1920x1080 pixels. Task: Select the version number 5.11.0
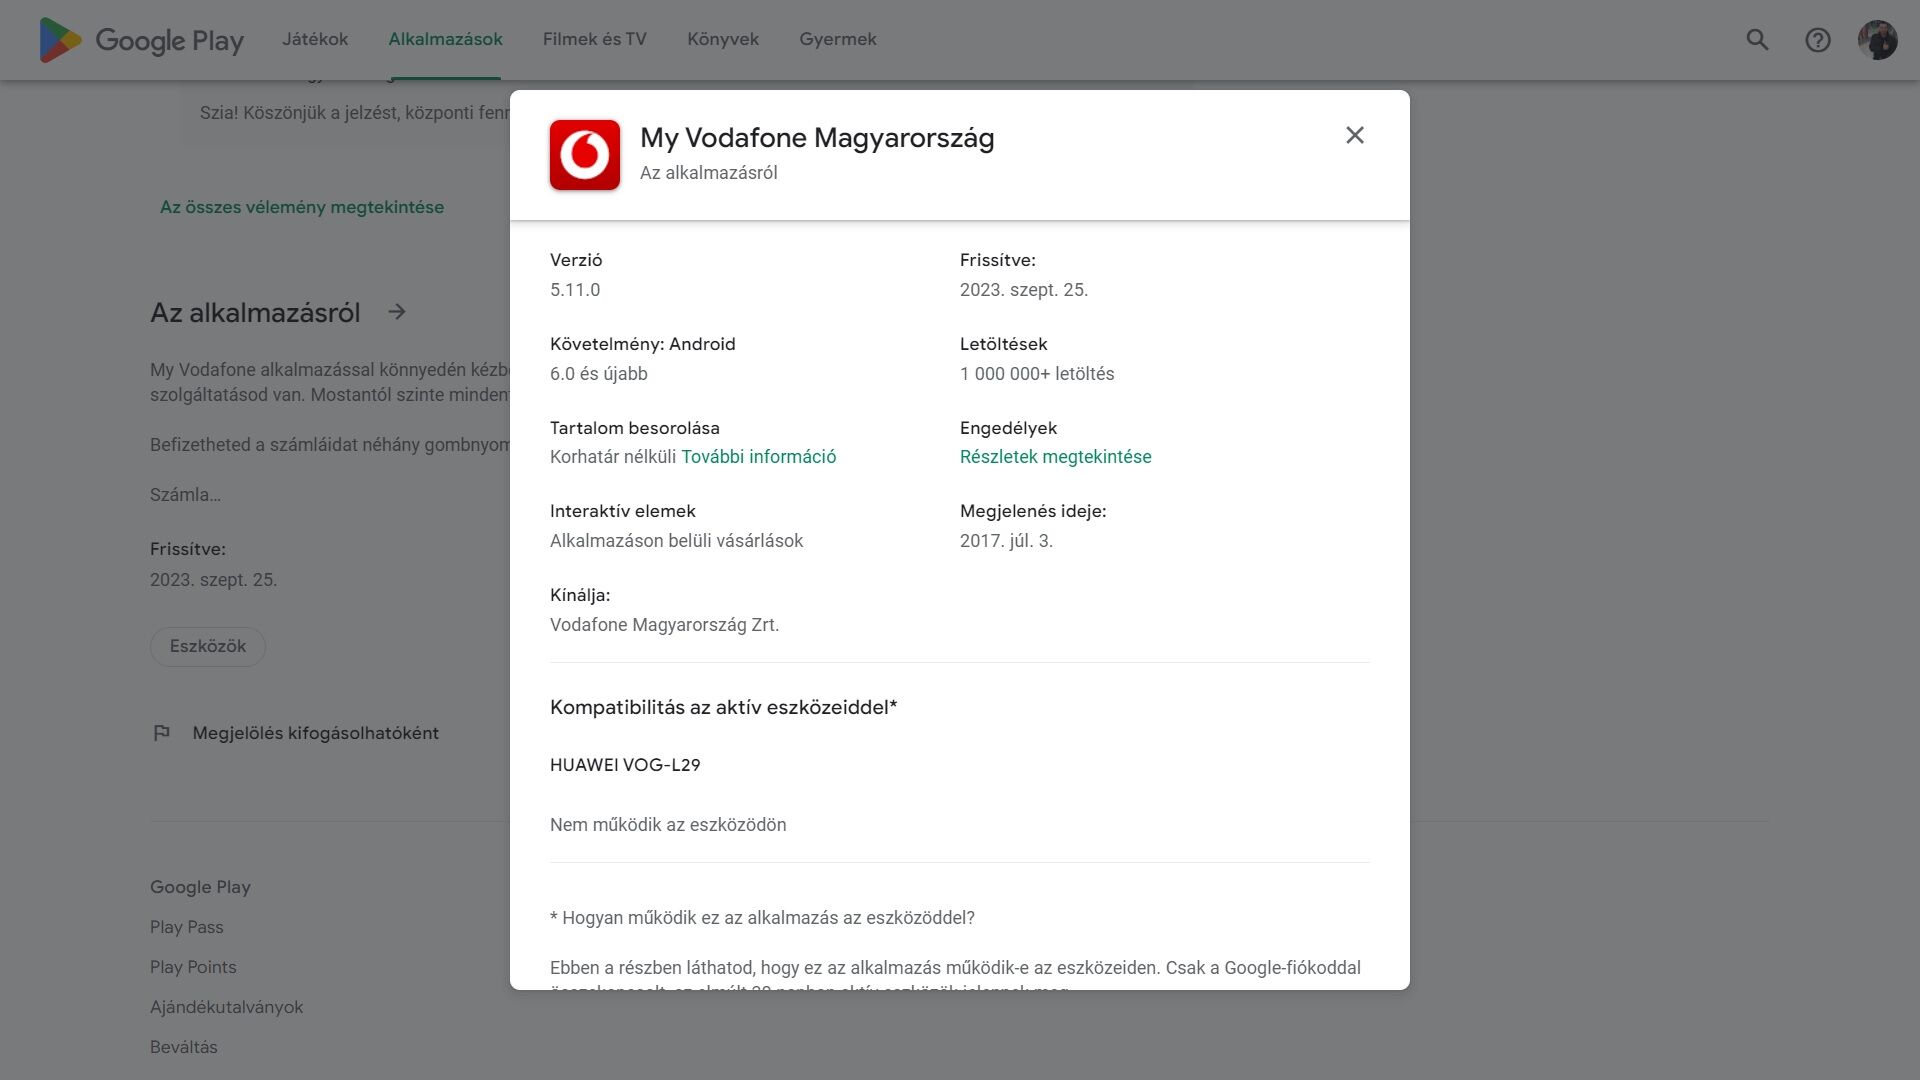575,290
